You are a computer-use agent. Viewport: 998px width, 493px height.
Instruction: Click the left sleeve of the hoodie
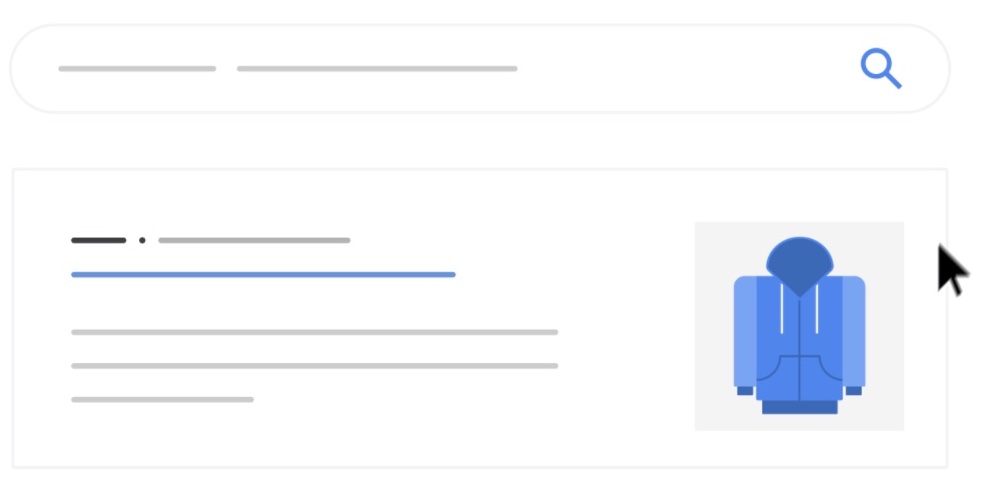tap(745, 332)
